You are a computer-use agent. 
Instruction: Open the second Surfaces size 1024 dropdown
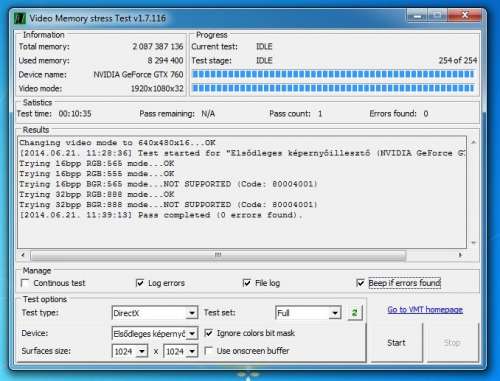point(192,351)
